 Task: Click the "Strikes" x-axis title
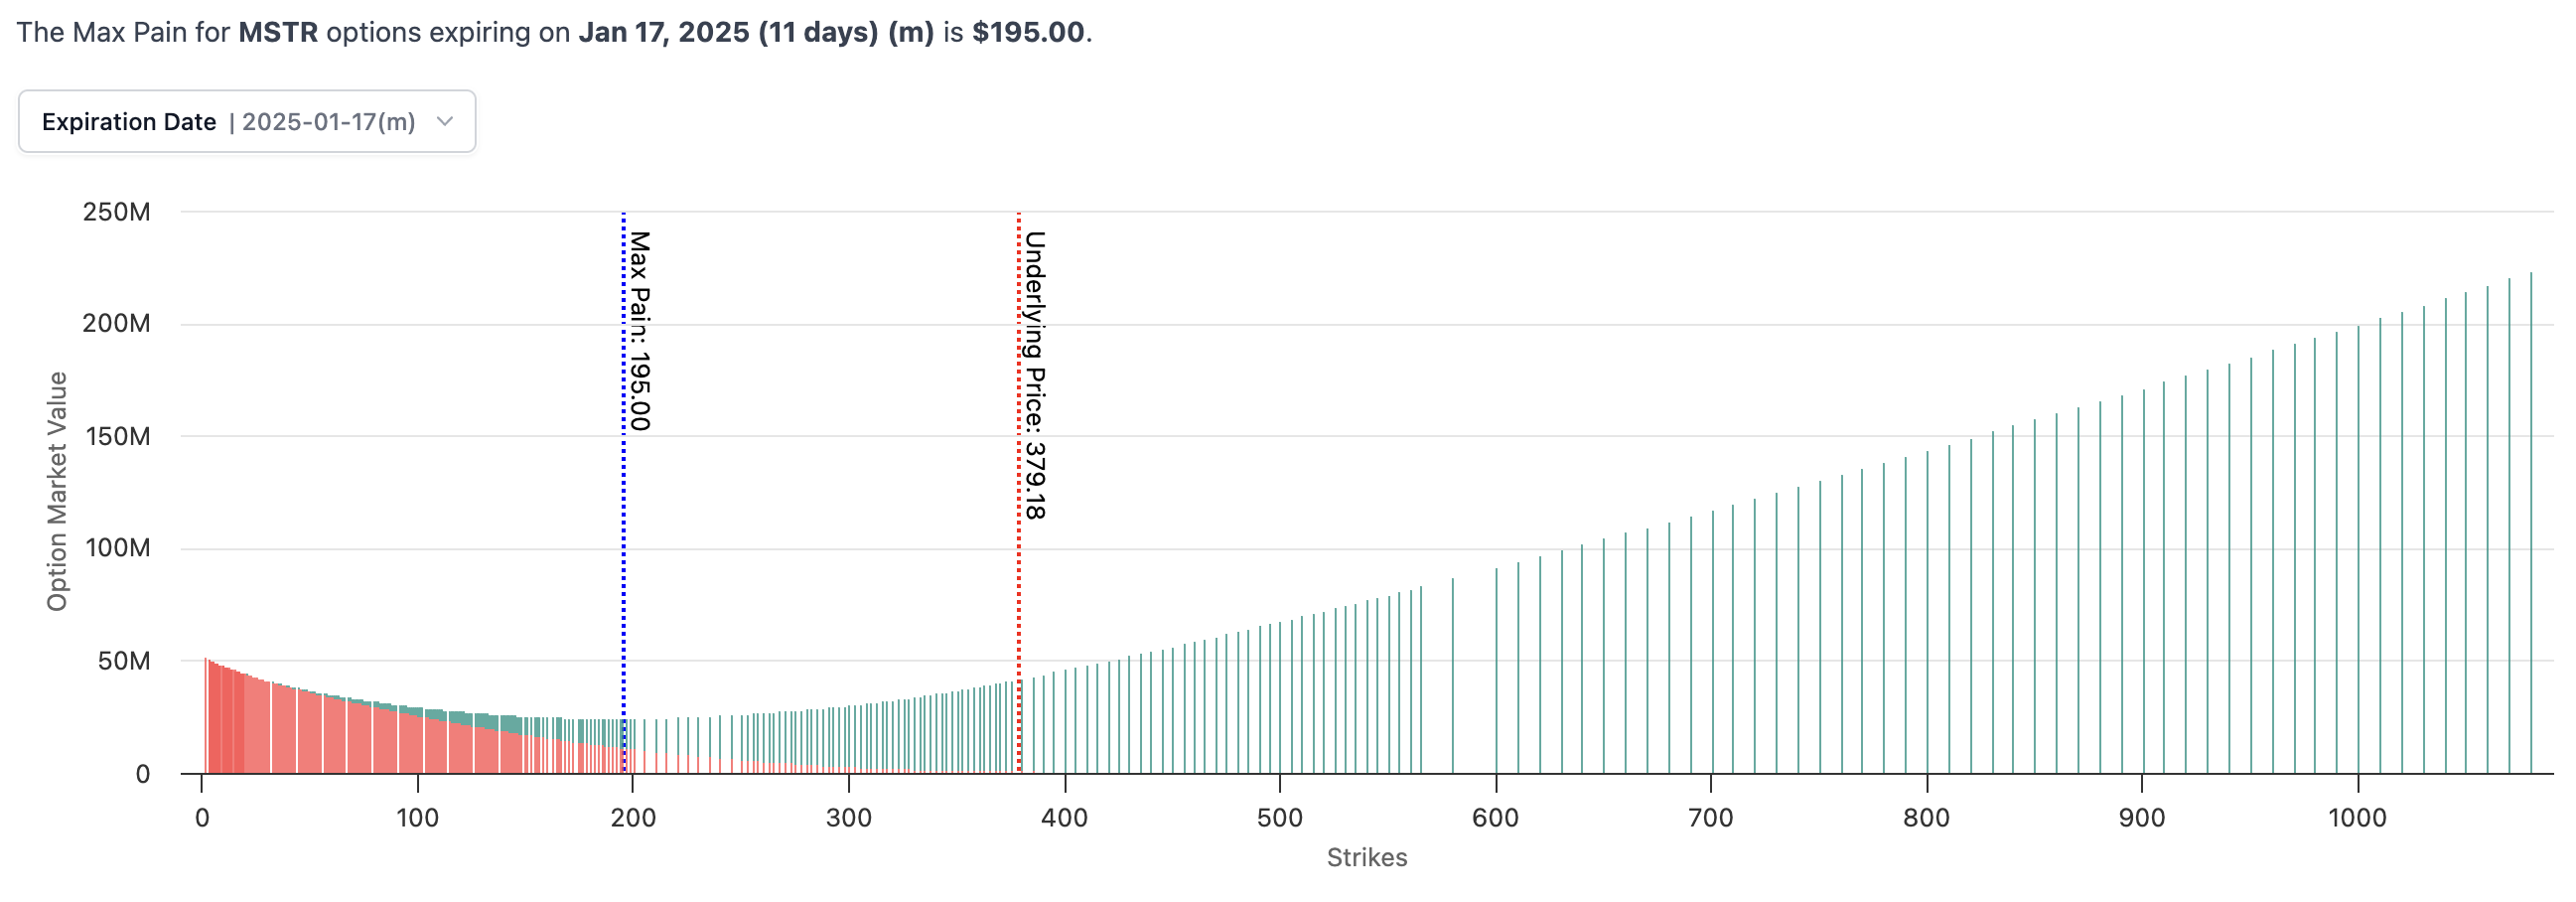1366,858
